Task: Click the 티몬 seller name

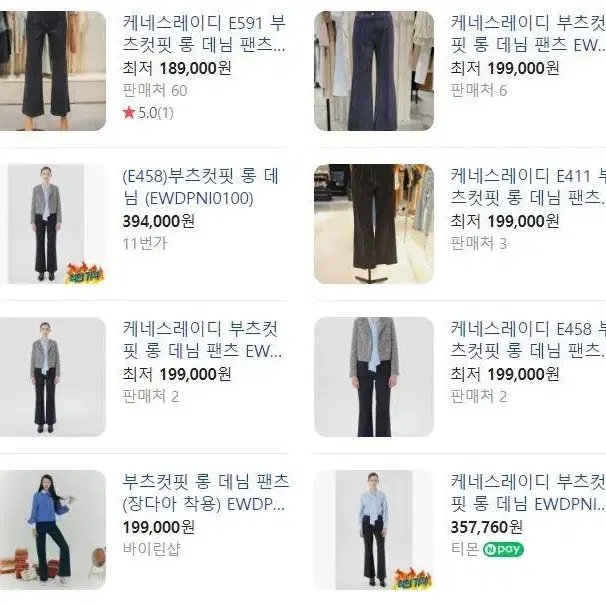Action: point(465,549)
